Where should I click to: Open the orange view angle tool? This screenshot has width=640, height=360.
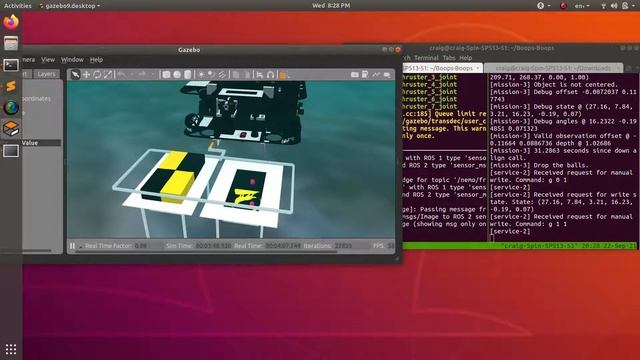pyautogui.click(x=283, y=75)
